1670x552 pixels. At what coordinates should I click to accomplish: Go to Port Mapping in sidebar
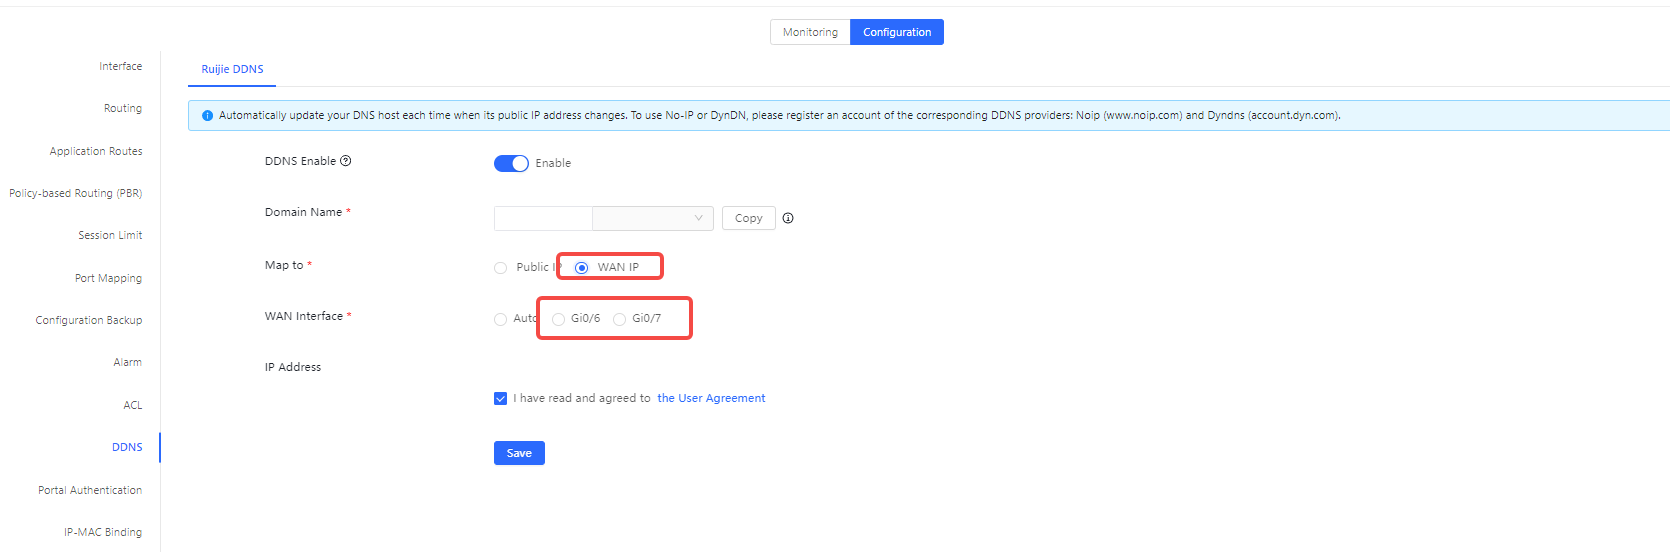click(108, 278)
